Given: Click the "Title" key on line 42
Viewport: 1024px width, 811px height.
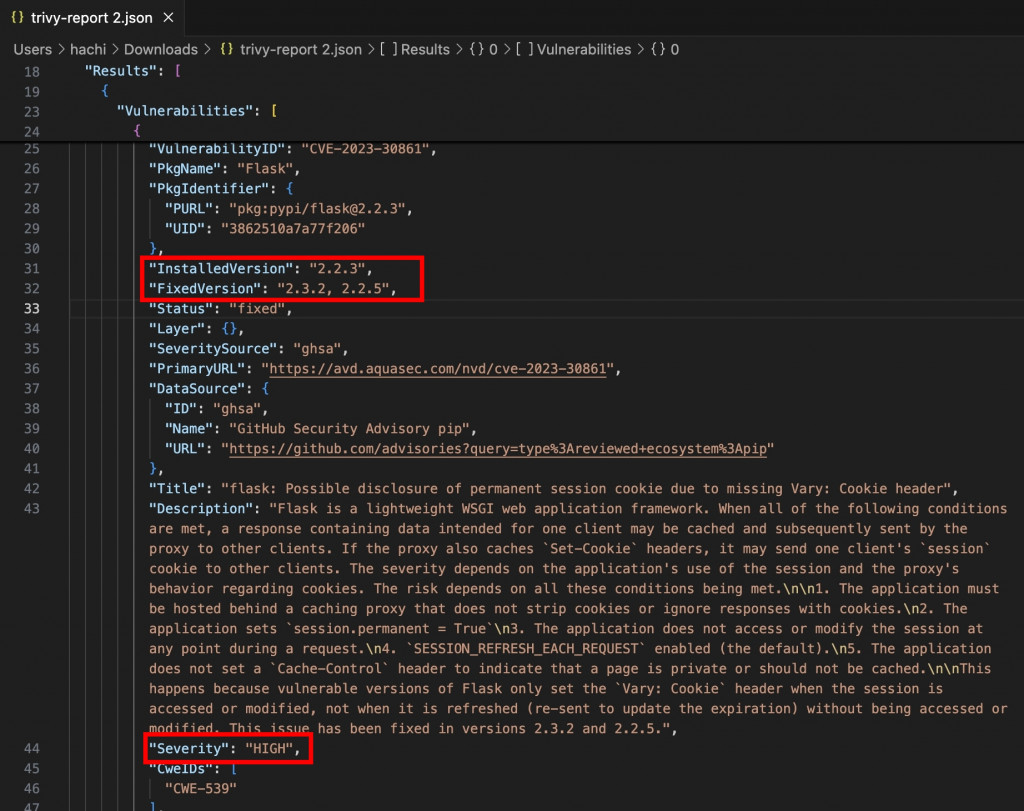Looking at the screenshot, I should click(x=177, y=489).
